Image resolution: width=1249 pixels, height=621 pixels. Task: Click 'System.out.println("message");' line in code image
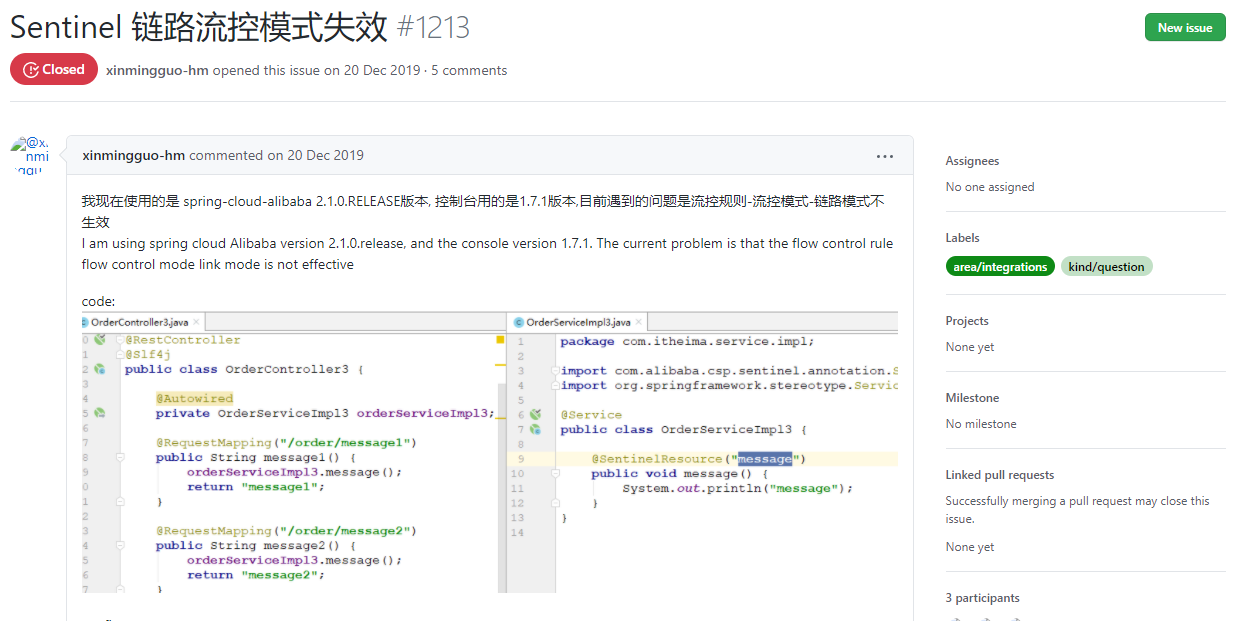738,488
